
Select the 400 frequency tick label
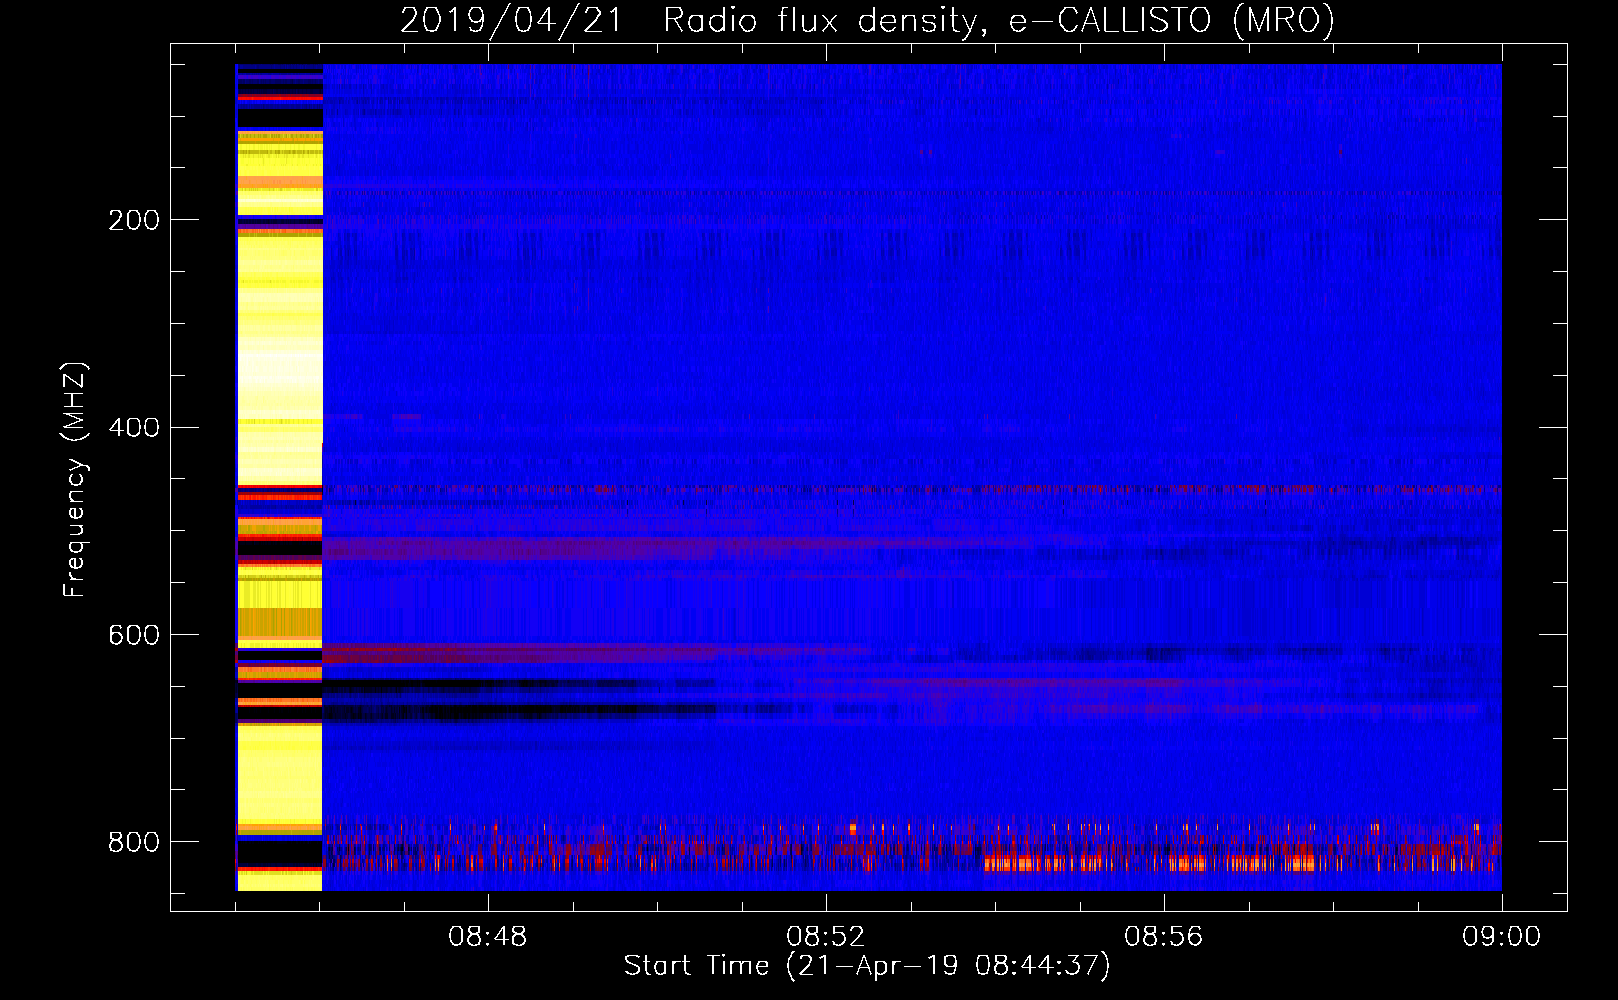[134, 428]
